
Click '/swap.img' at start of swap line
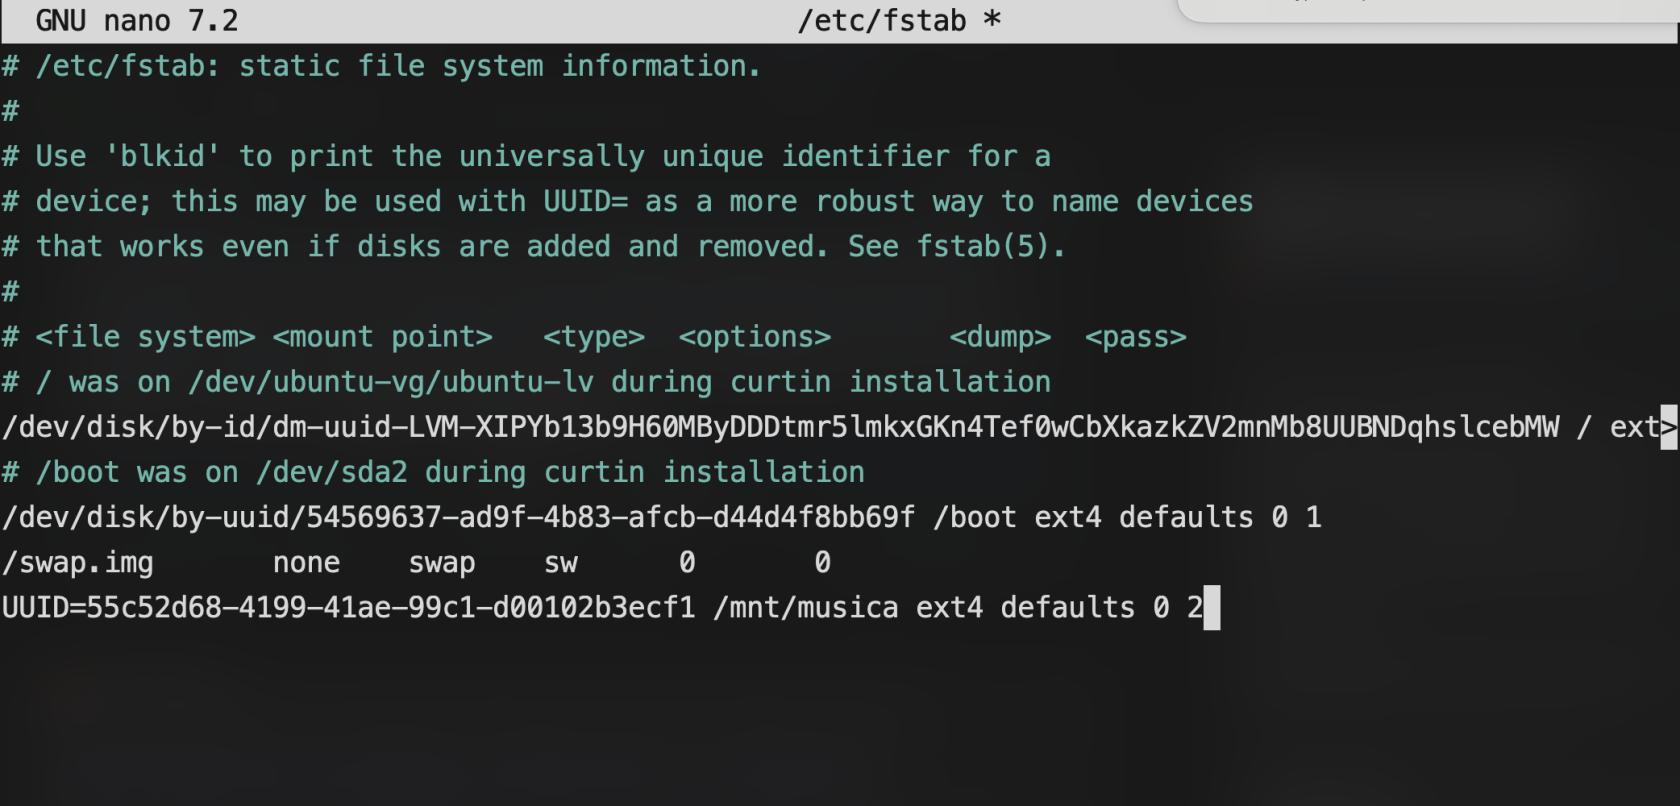click(78, 563)
